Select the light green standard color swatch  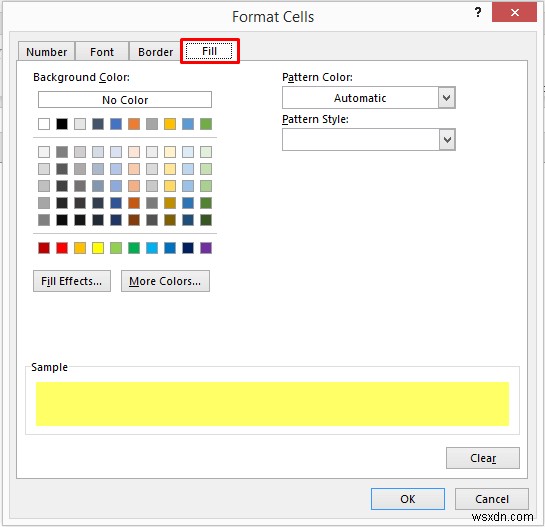[x=116, y=248]
